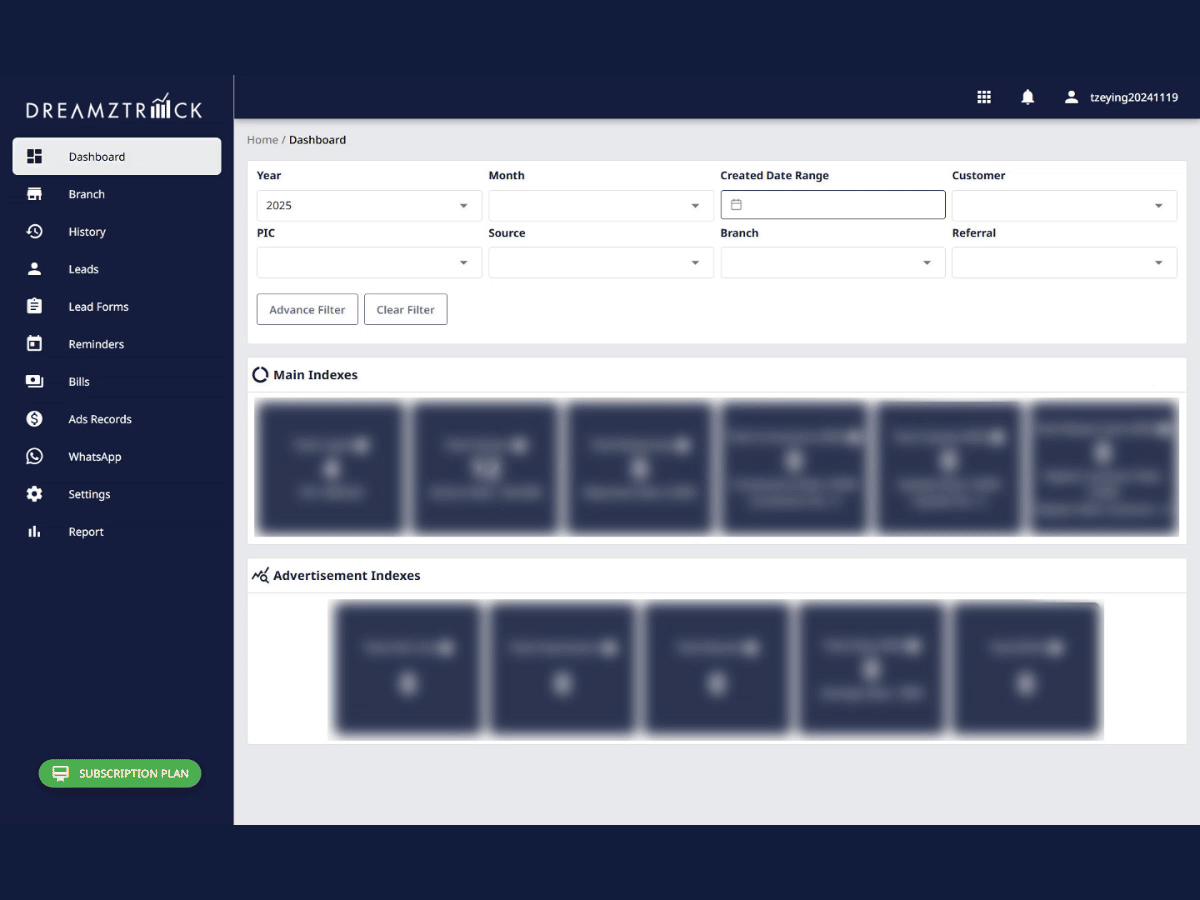The height and width of the screenshot is (900, 1200).
Task: Select Reminders from the sidebar
Action: pyautogui.click(x=96, y=344)
